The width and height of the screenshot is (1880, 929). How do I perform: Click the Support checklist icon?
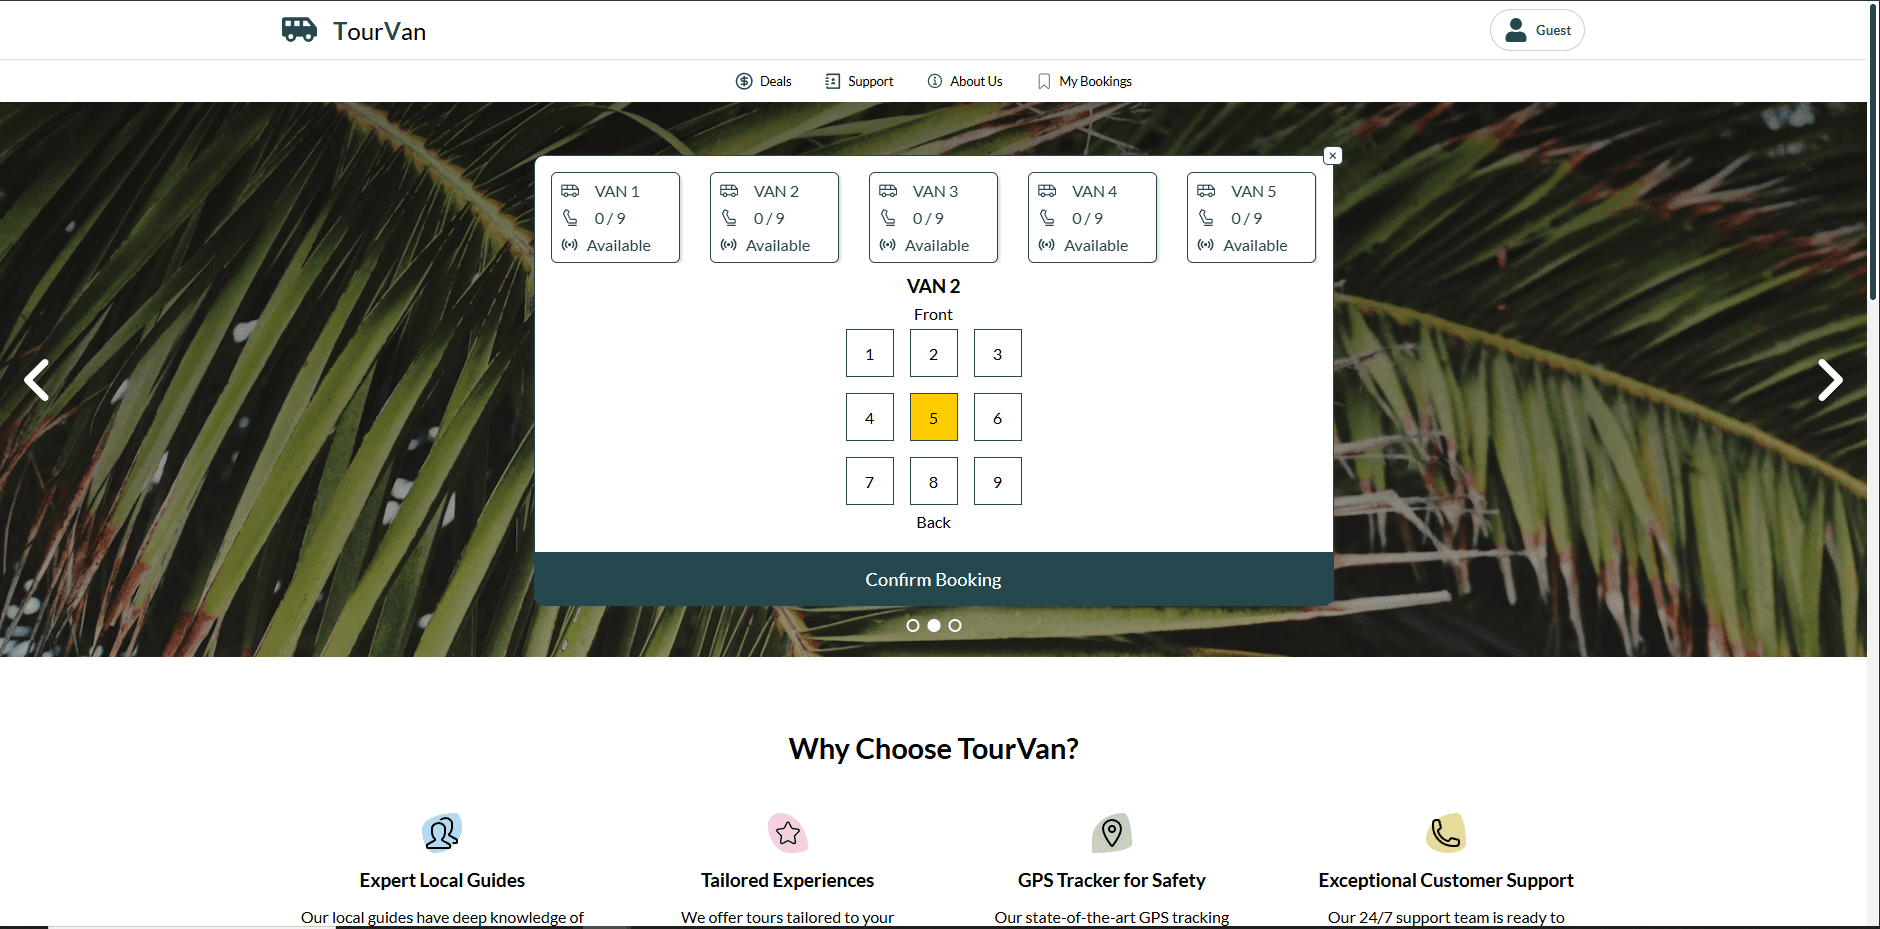click(832, 81)
